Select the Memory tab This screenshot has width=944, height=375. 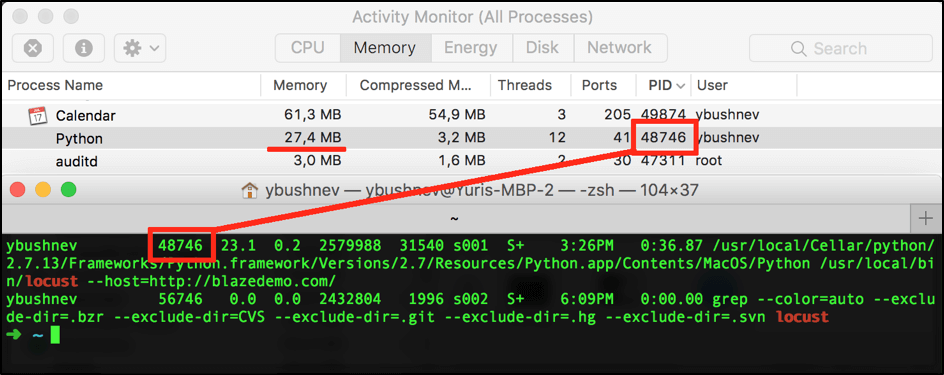385,48
